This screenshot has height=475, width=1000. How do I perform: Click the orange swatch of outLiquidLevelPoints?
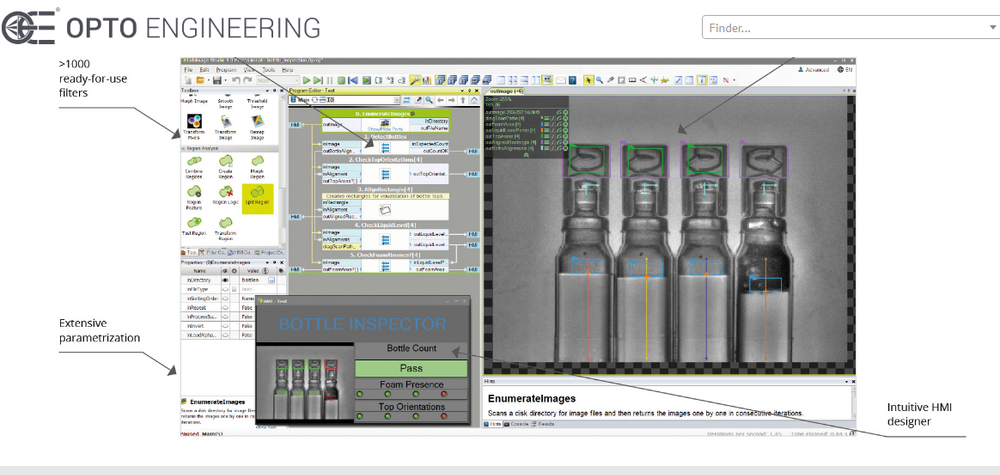pos(542,130)
